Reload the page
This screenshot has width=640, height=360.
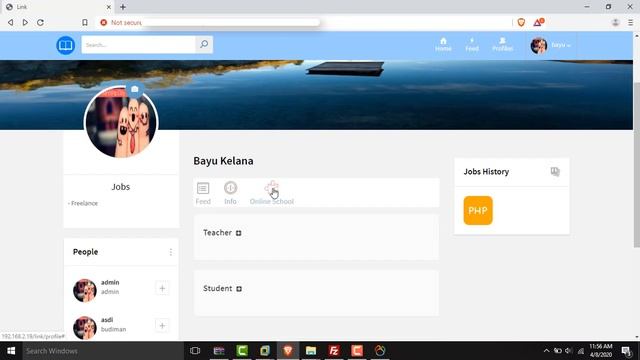(40, 22)
